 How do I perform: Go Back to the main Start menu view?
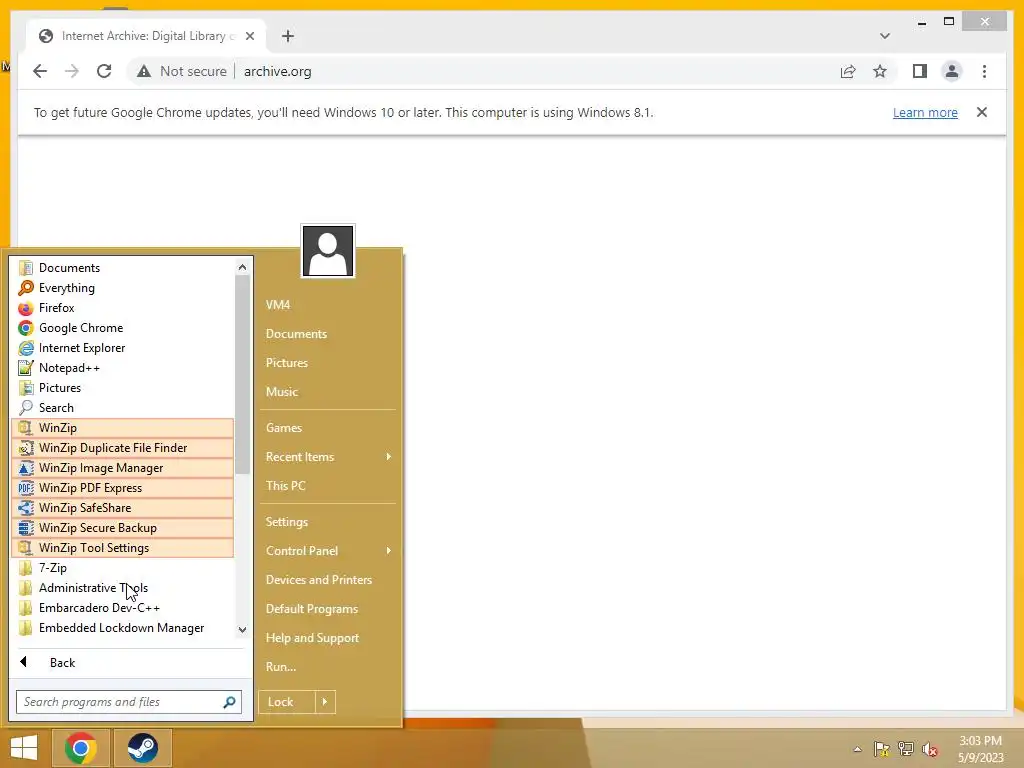pyautogui.click(x=129, y=663)
